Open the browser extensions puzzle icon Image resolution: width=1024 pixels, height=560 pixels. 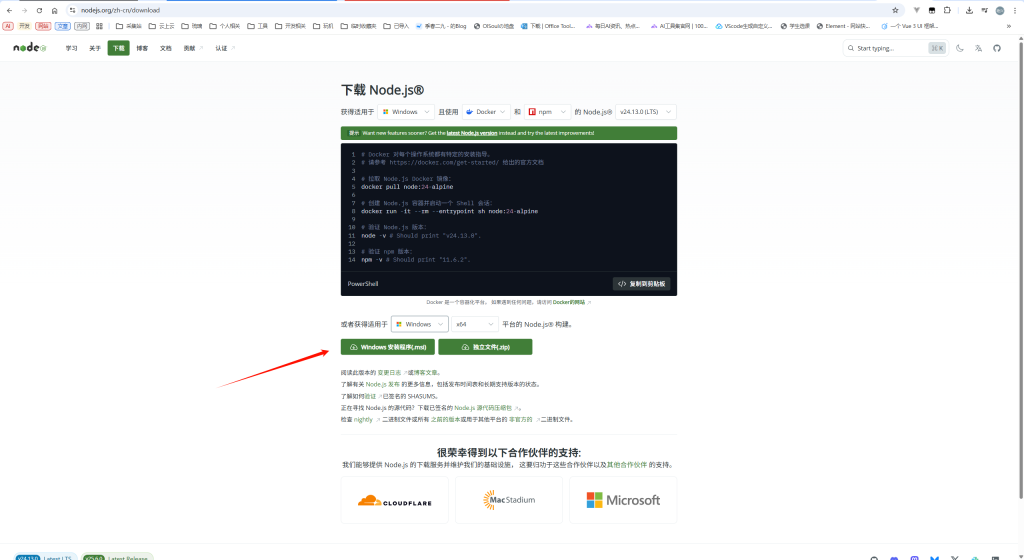point(947,10)
